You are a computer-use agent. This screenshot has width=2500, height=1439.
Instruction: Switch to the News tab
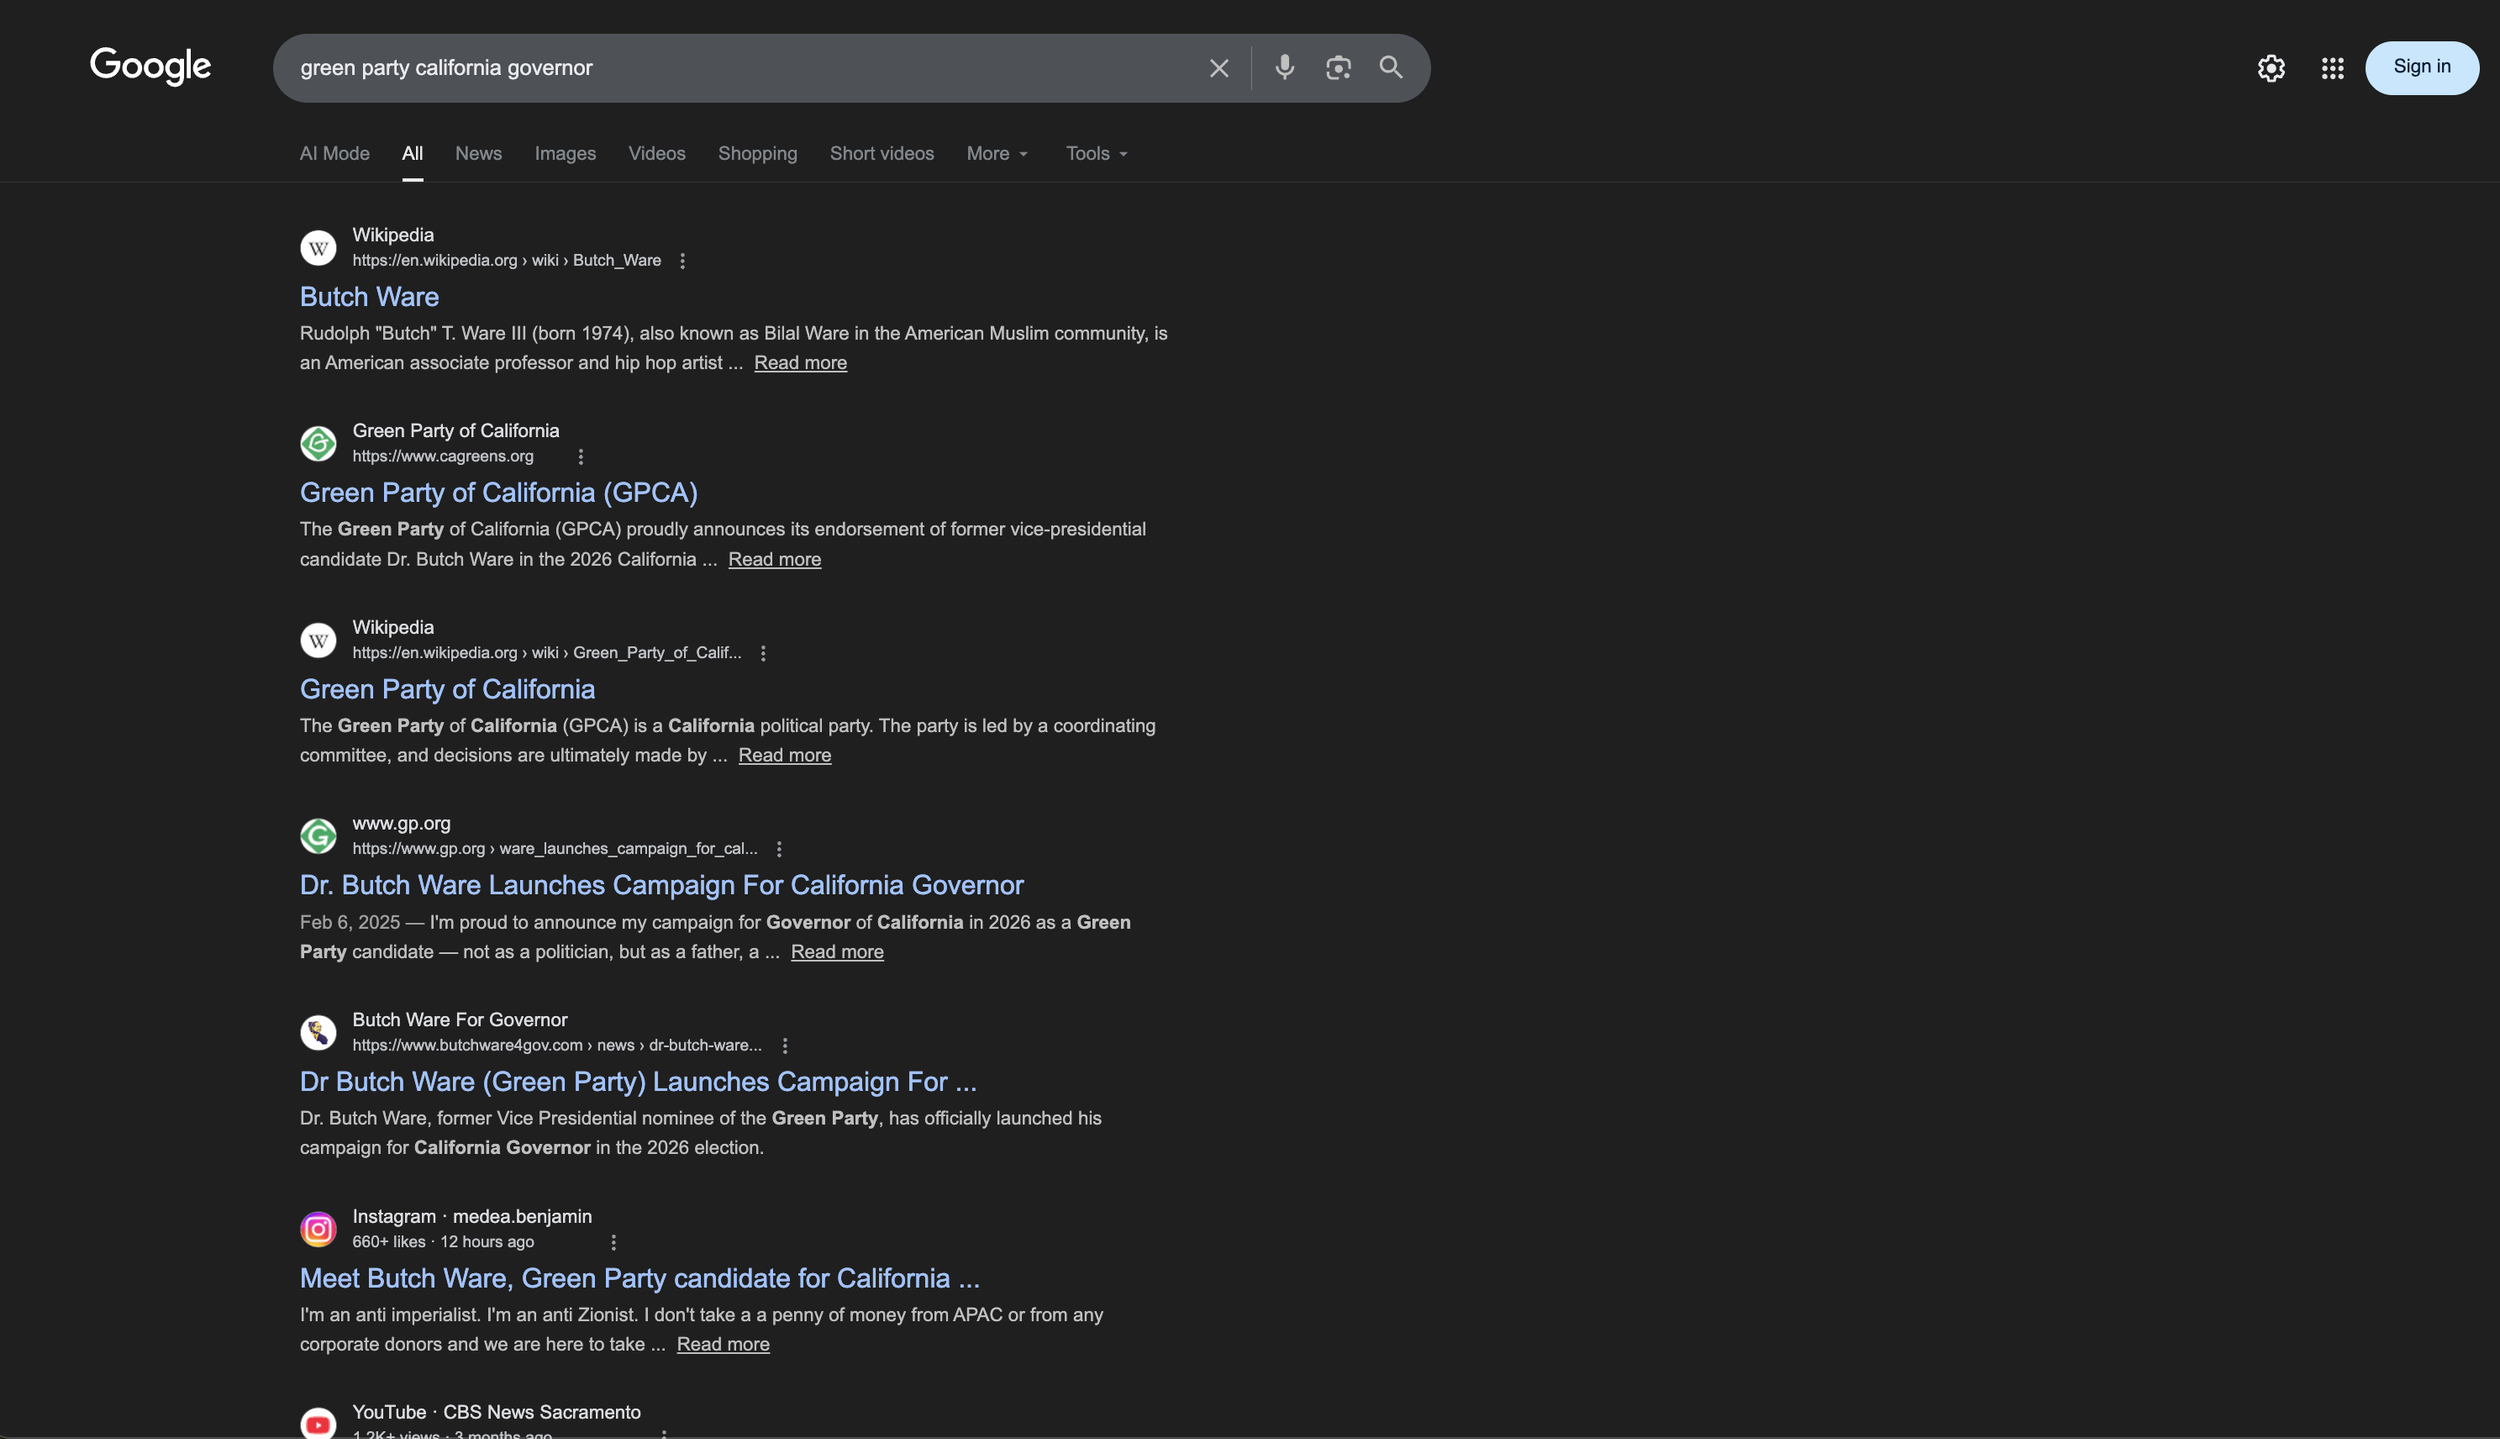[x=478, y=154]
